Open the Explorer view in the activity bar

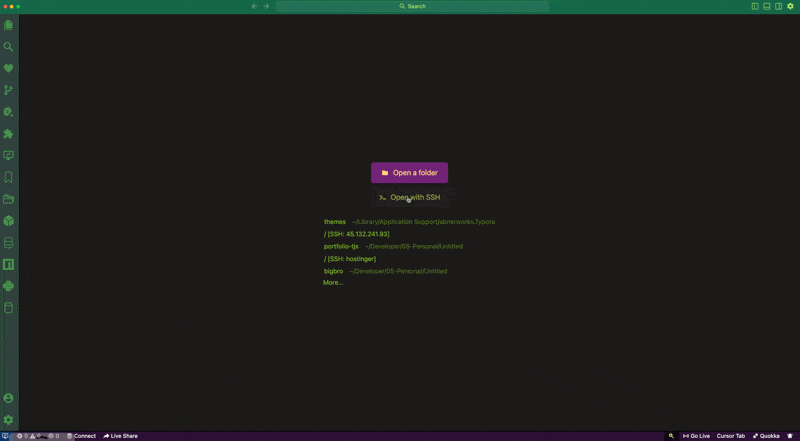(x=9, y=25)
